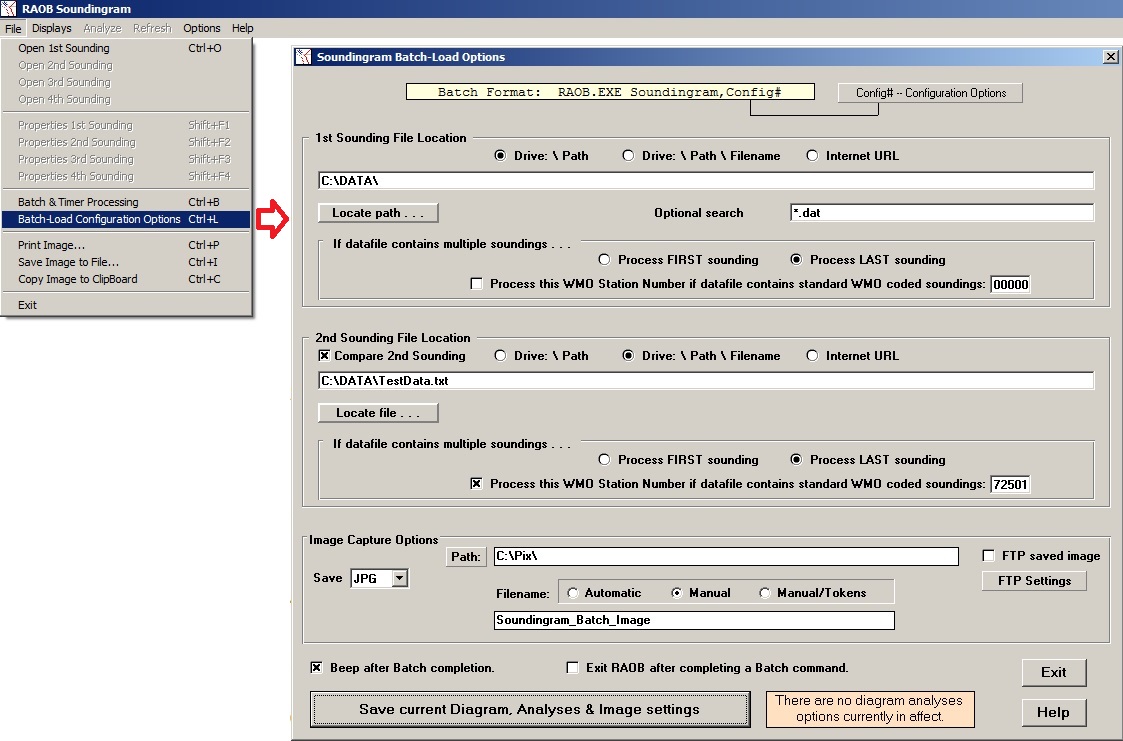Click the 00000 WMO station field
Image resolution: width=1123 pixels, height=741 pixels.
pos(1010,284)
